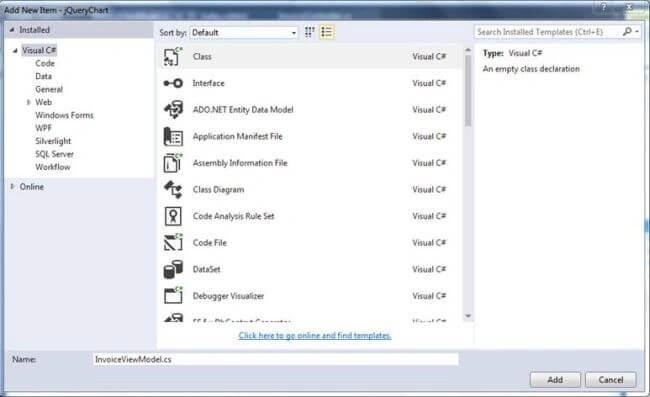Image resolution: width=650 pixels, height=397 pixels.
Task: Click the 'Web' category label
Action: (x=44, y=102)
